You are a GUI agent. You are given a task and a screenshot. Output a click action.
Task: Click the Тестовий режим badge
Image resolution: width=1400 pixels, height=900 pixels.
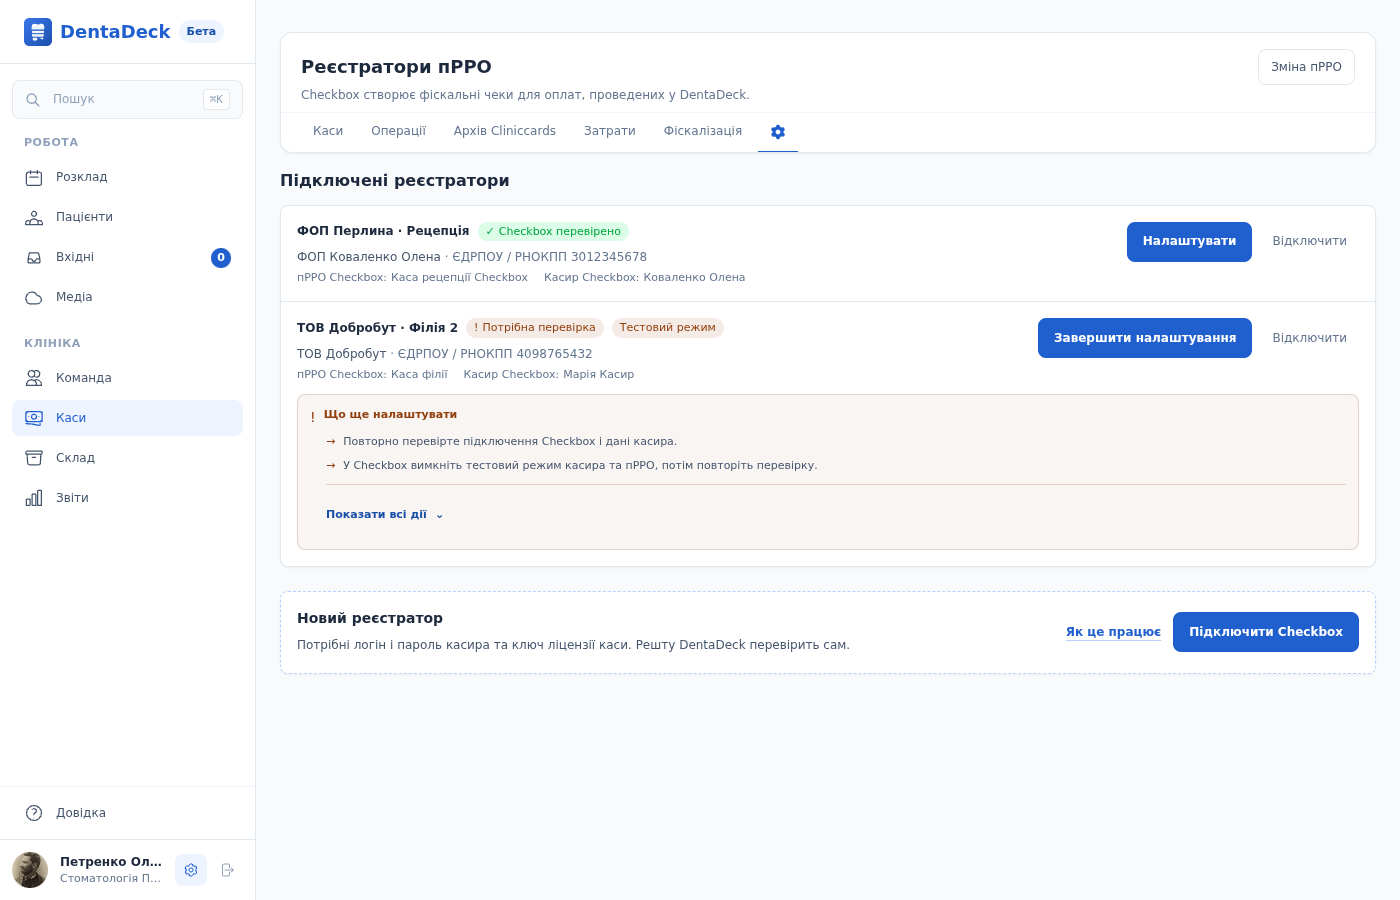pyautogui.click(x=668, y=328)
